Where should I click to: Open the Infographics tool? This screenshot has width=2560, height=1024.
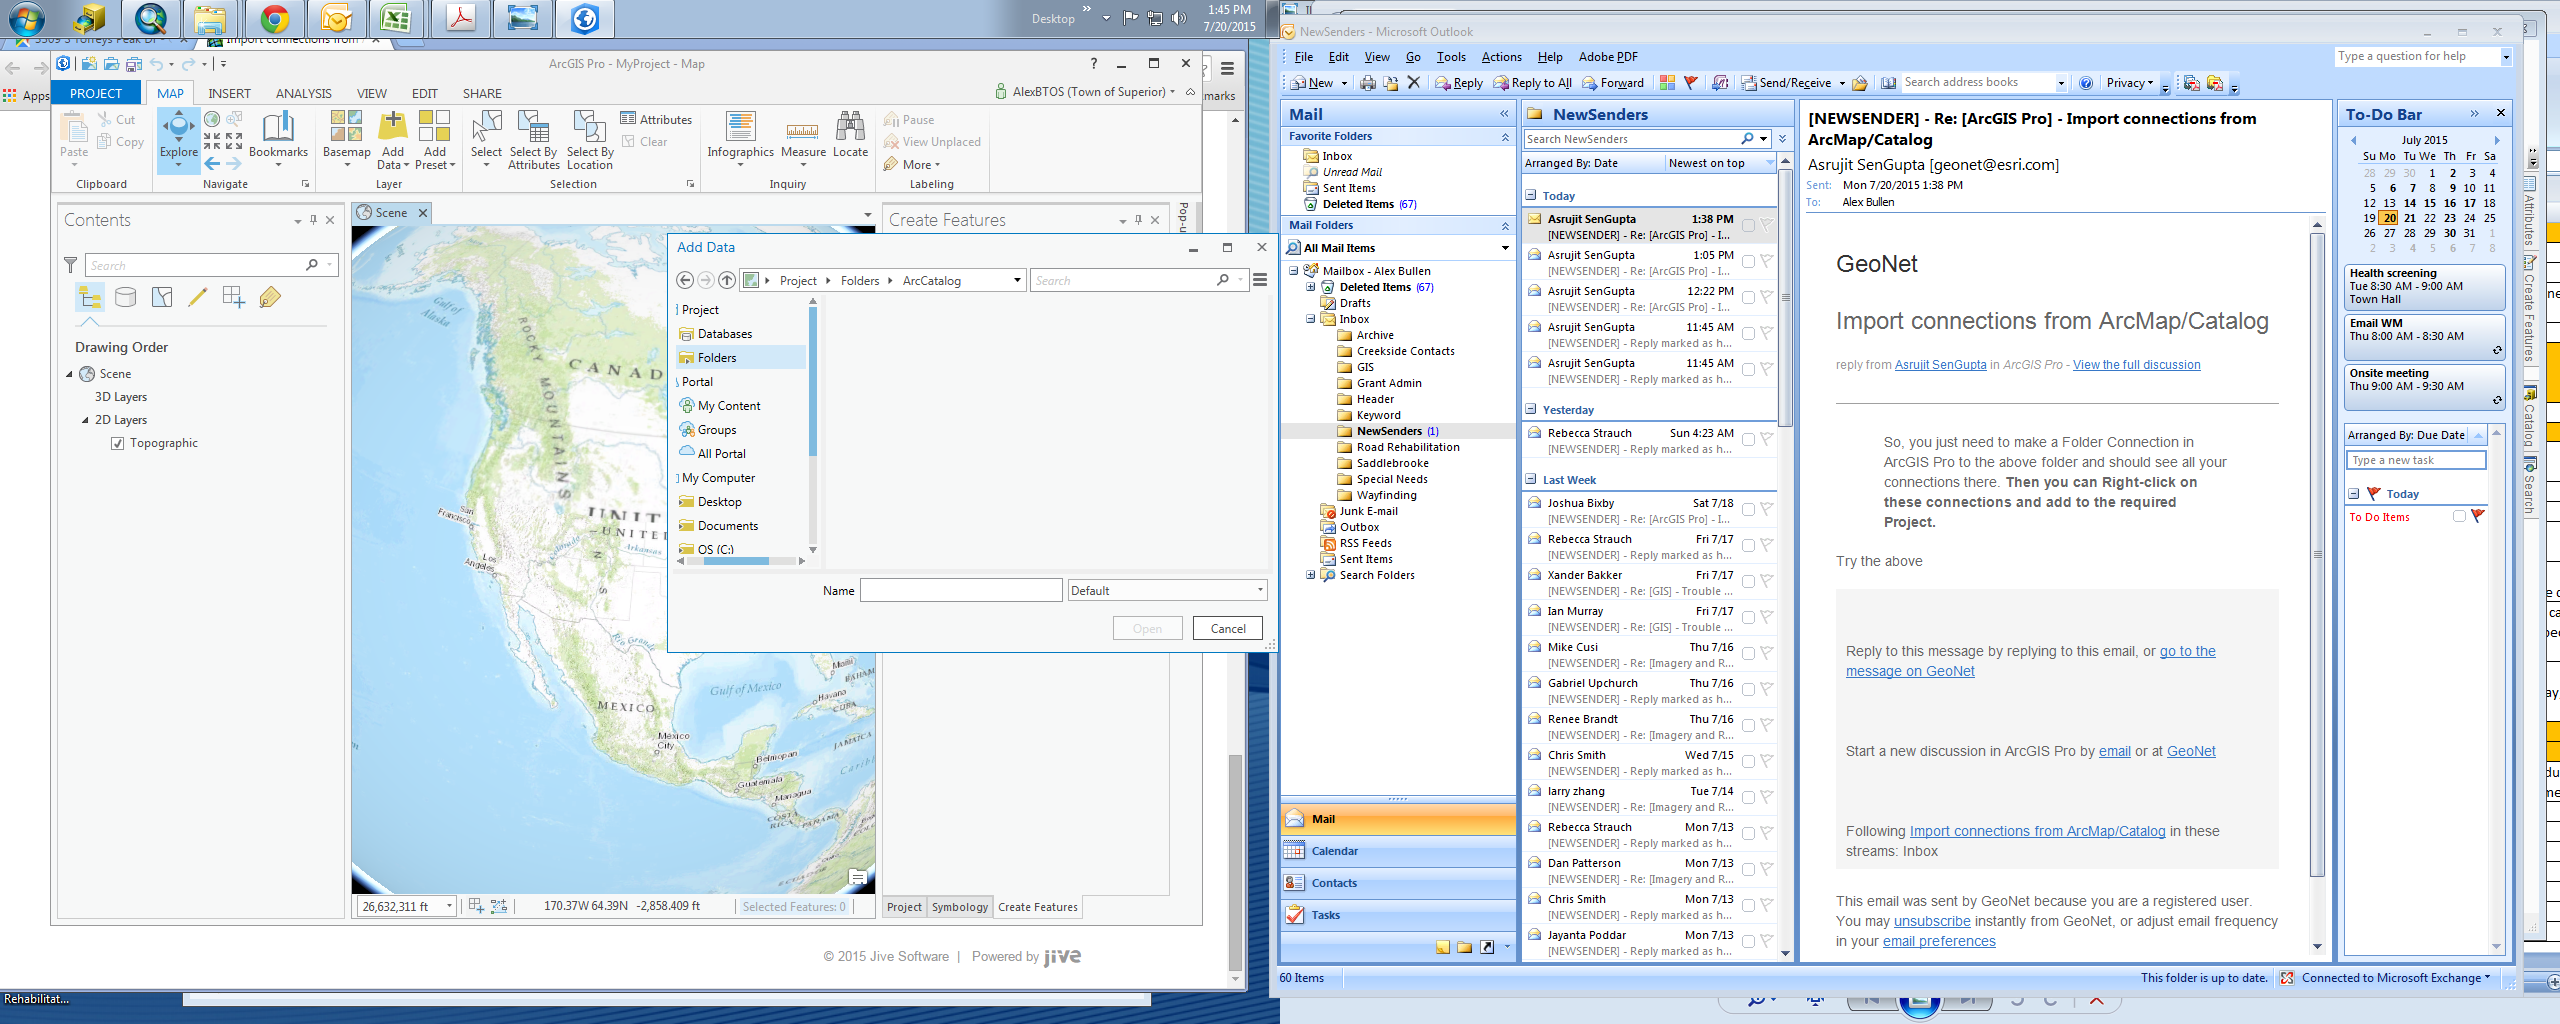tap(740, 136)
